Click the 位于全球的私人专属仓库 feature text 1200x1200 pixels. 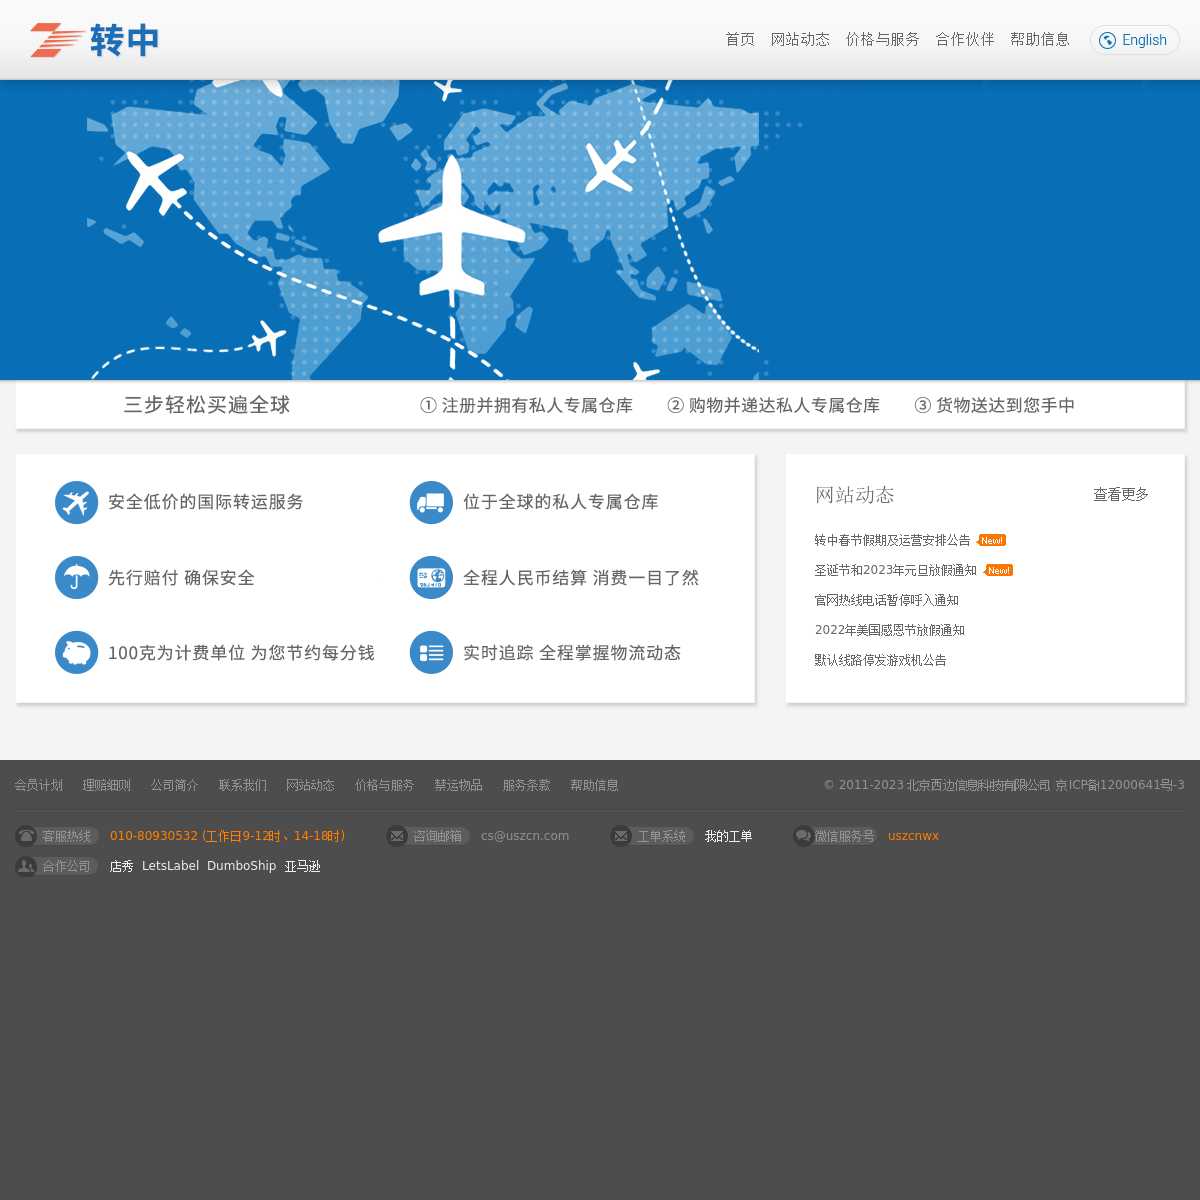point(560,502)
